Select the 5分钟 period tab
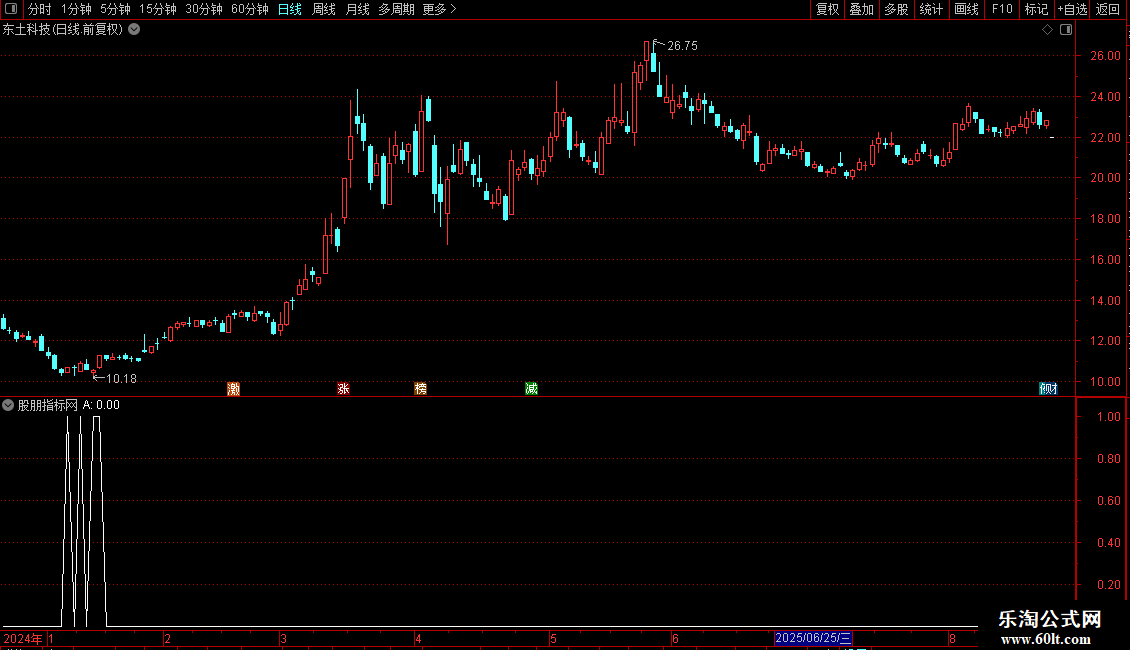This screenshot has height=650, width=1130. [x=115, y=9]
